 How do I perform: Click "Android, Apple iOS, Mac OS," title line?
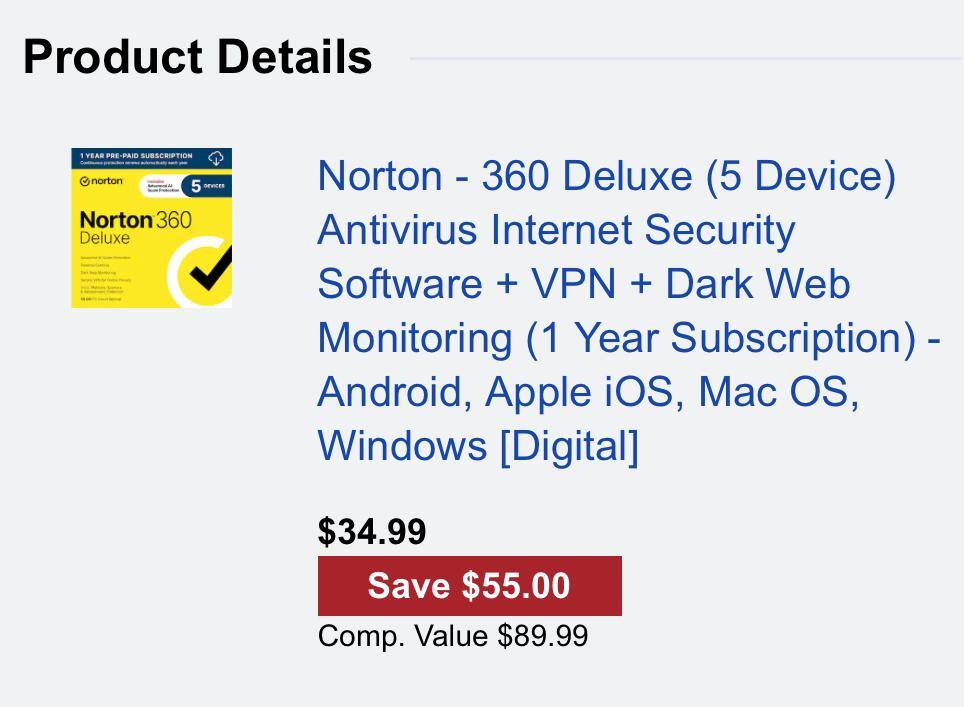[x=588, y=392]
